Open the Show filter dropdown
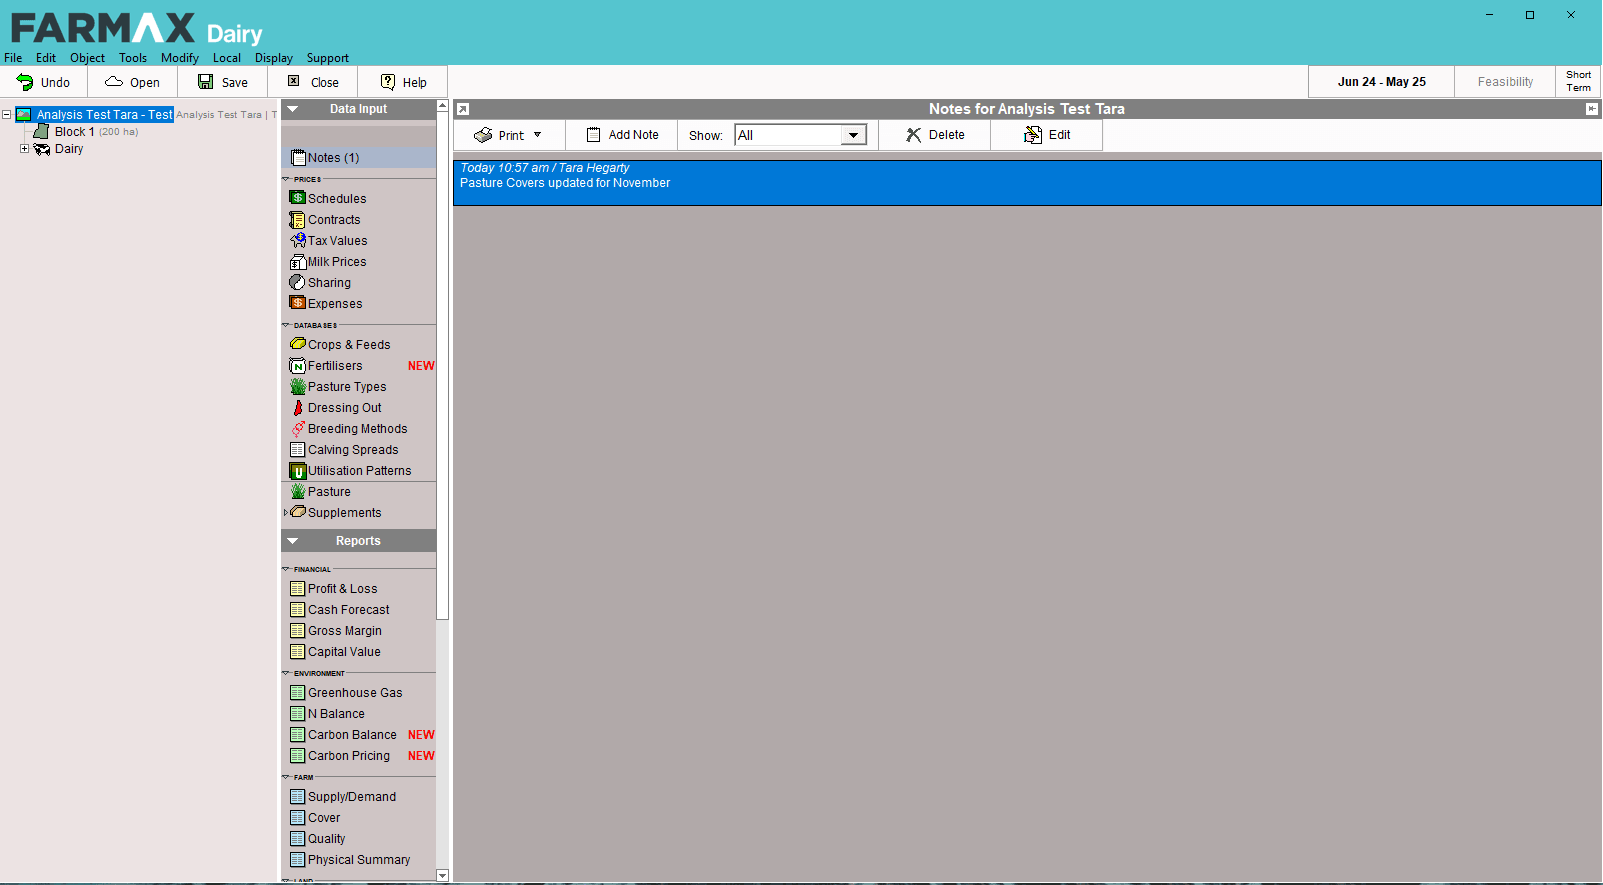This screenshot has width=1603, height=885. click(853, 135)
